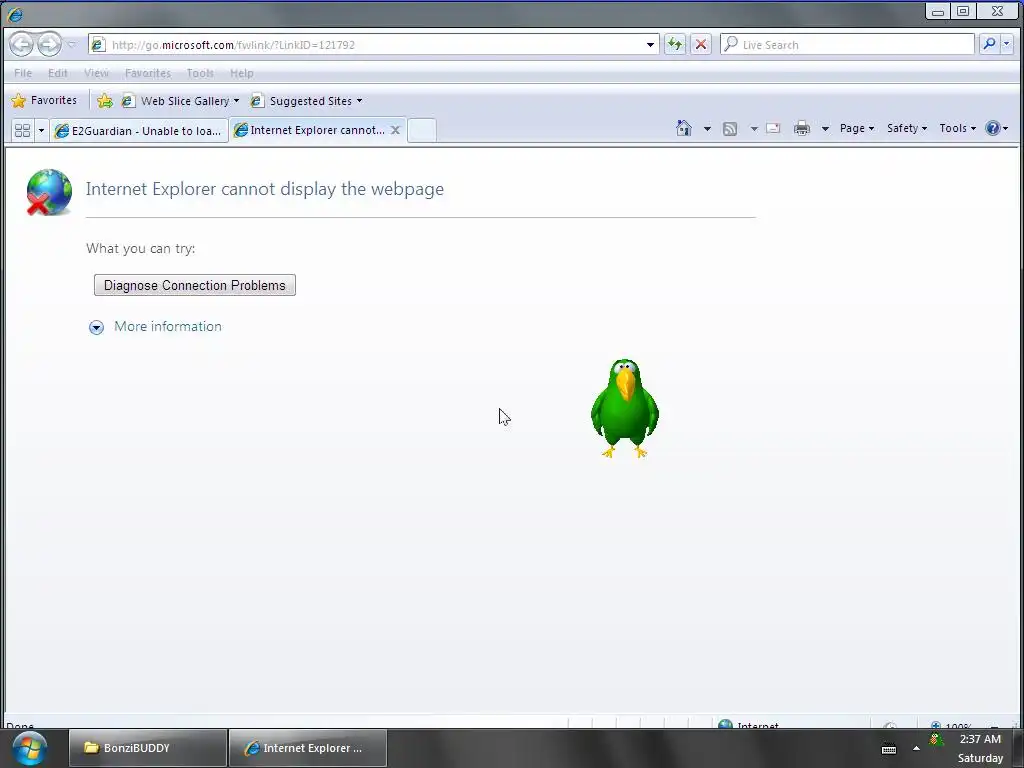Open the Windows Start orb

point(29,748)
